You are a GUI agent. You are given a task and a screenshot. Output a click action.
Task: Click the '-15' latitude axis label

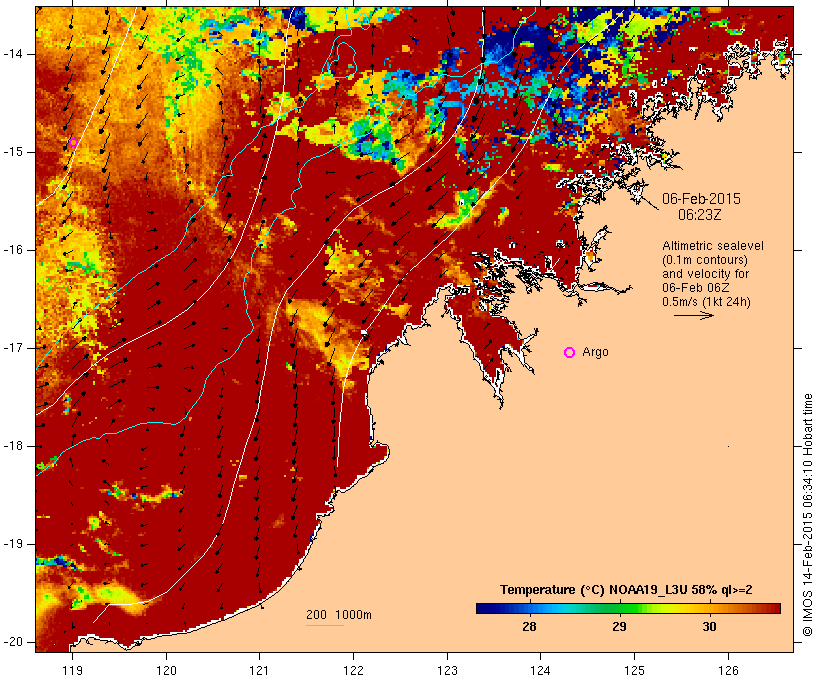pyautogui.click(x=12, y=152)
